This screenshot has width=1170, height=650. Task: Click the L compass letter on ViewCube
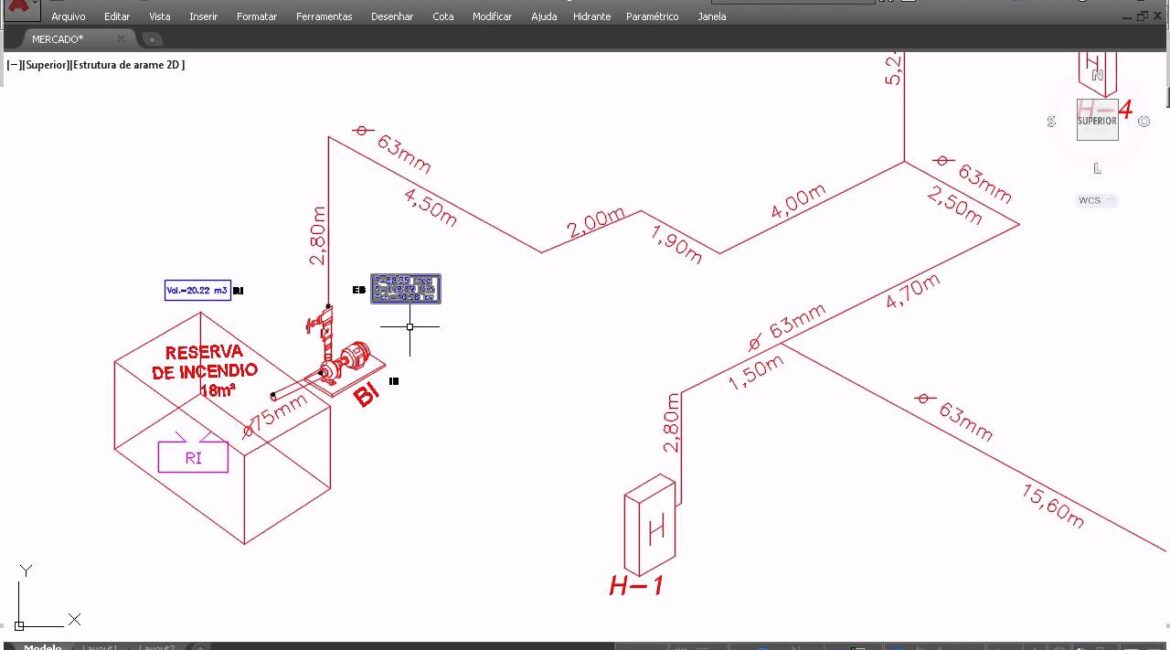pos(1097,168)
